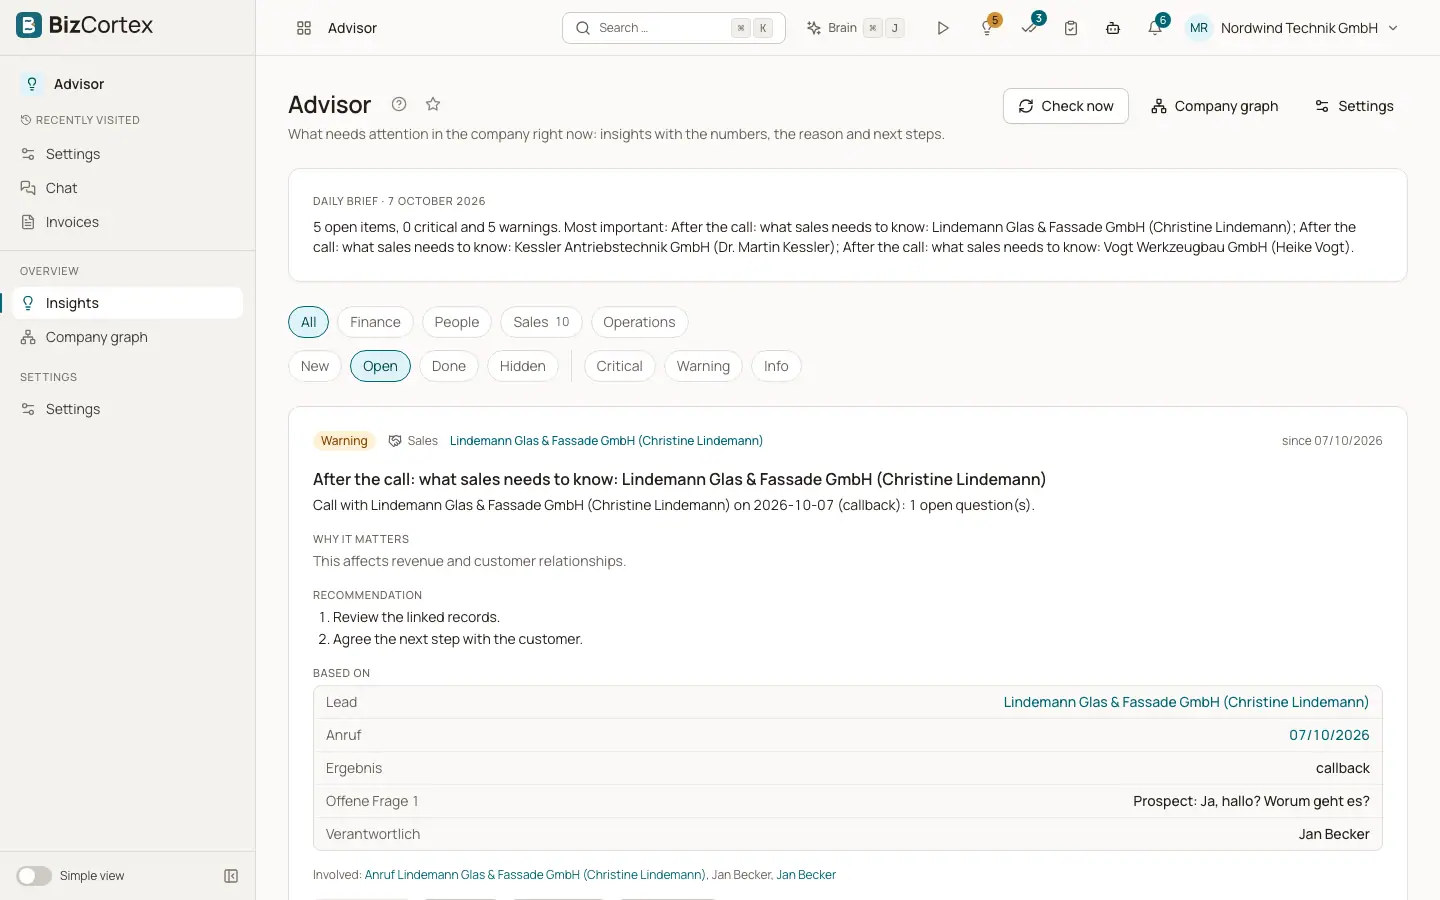Show Hidden insights
This screenshot has width=1440, height=900.
click(523, 366)
